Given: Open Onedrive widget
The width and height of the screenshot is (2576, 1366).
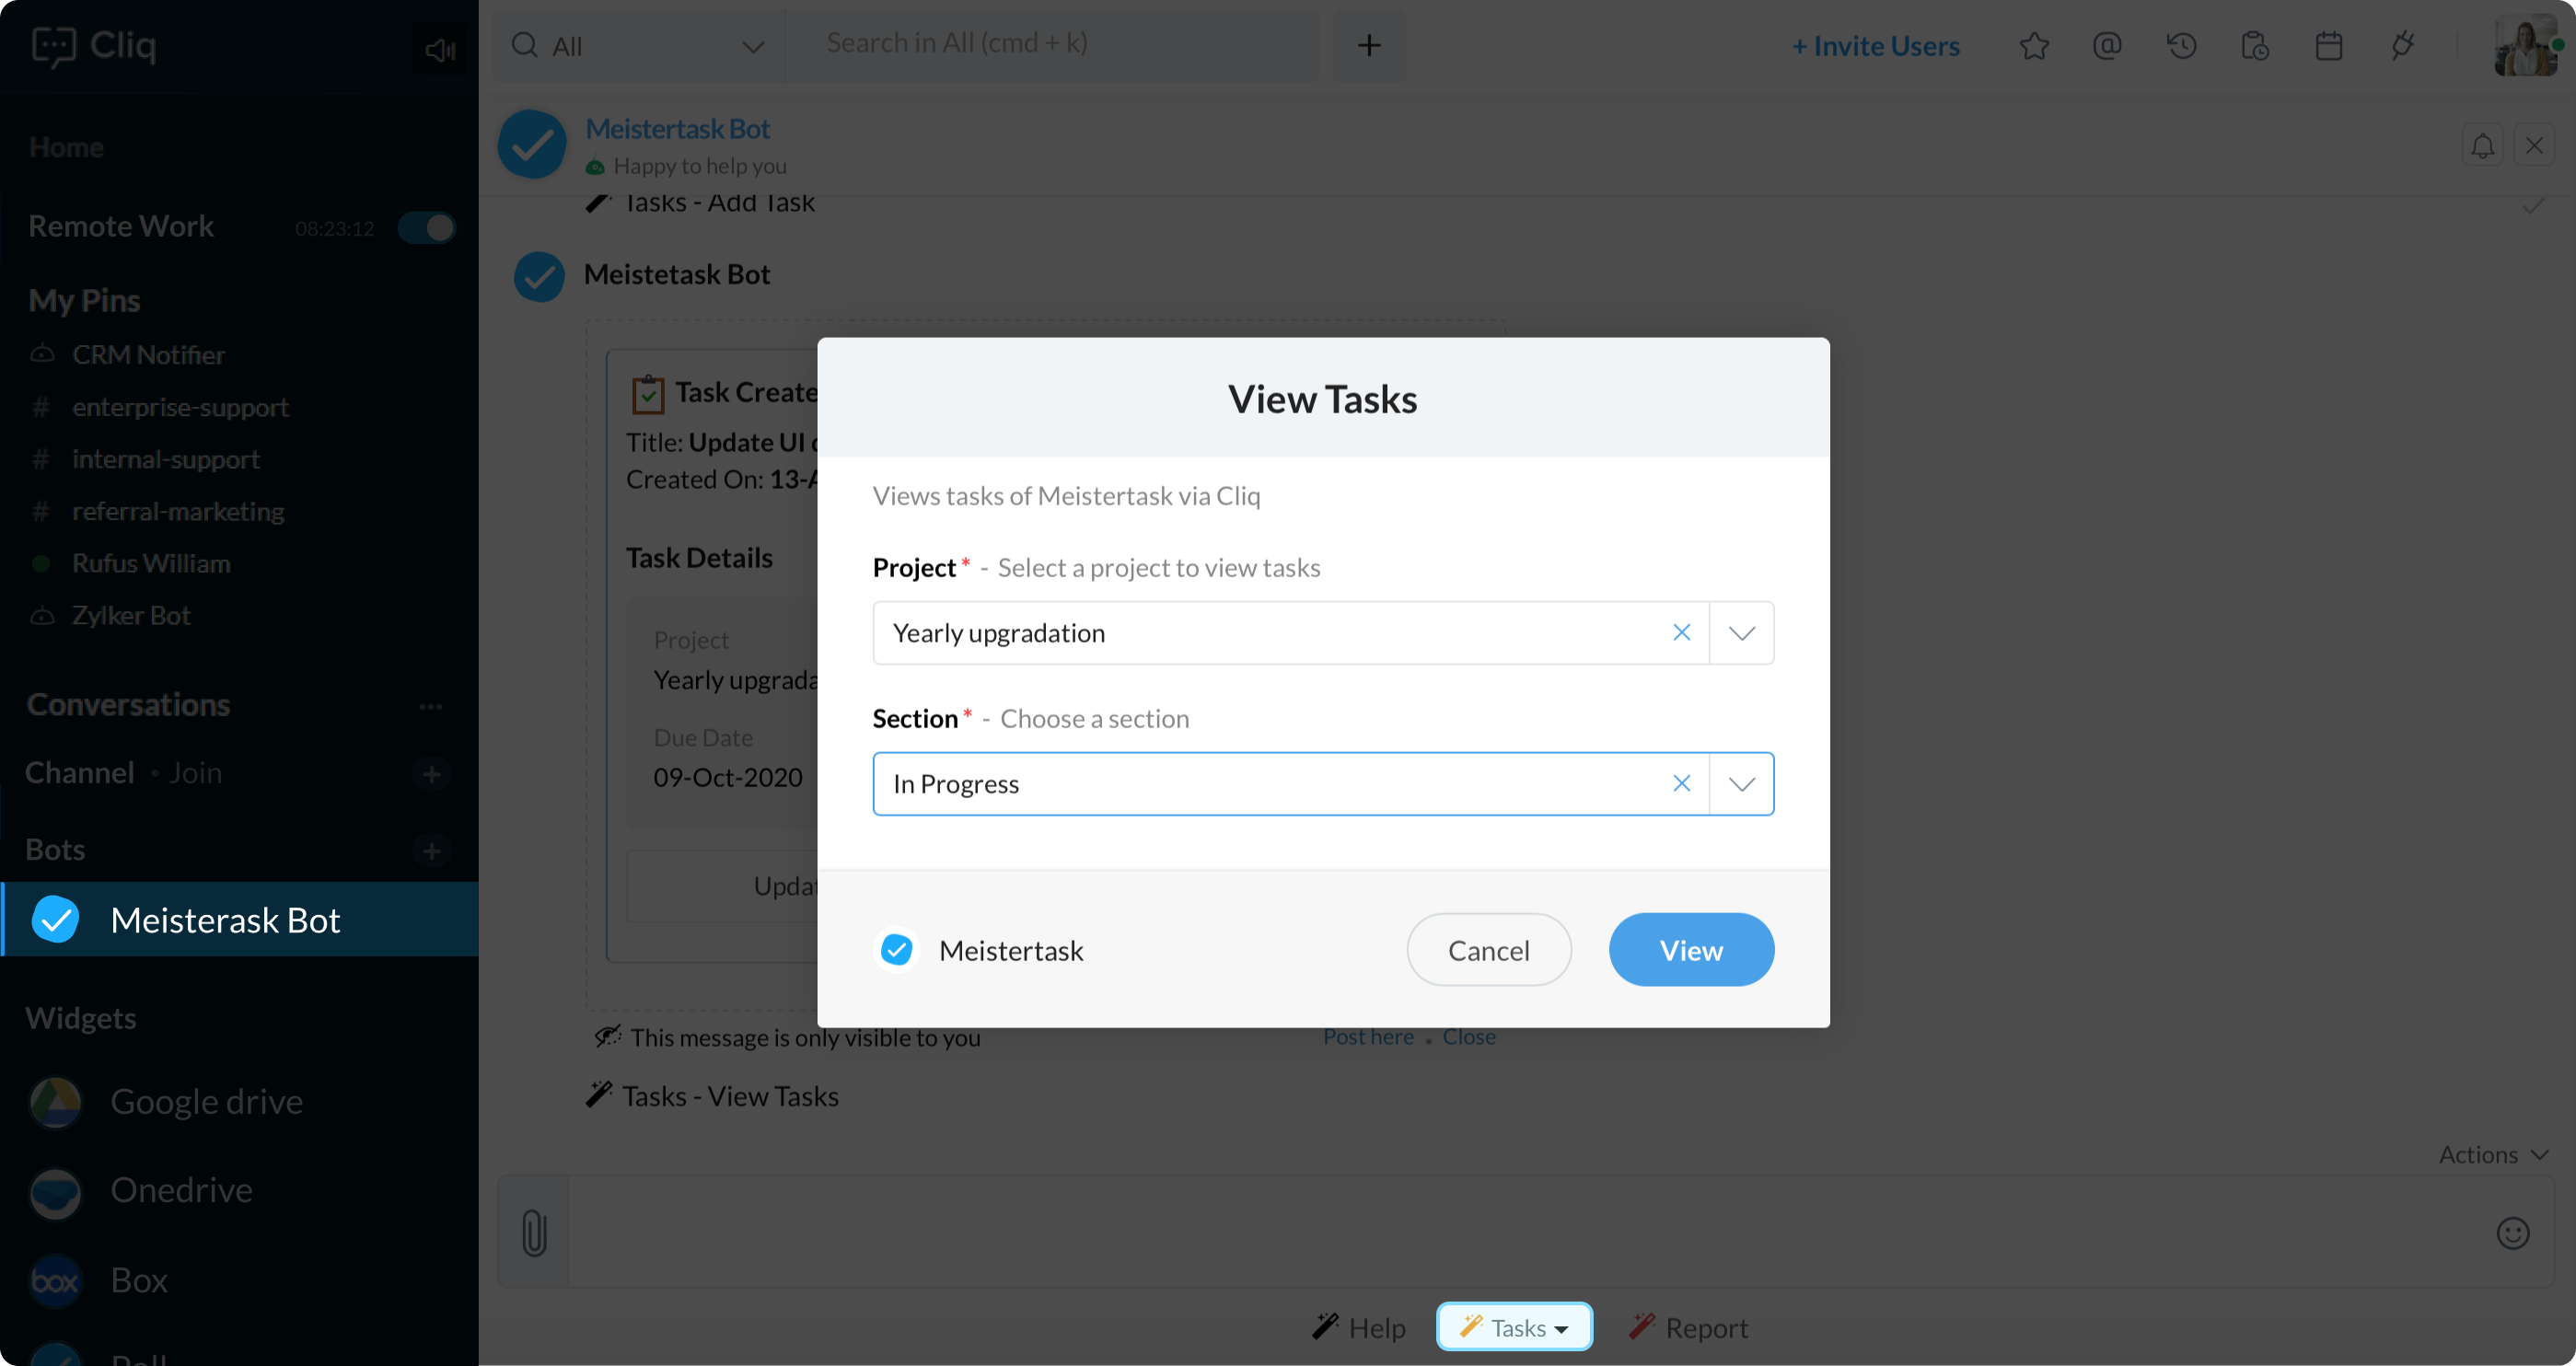Looking at the screenshot, I should tap(181, 1190).
